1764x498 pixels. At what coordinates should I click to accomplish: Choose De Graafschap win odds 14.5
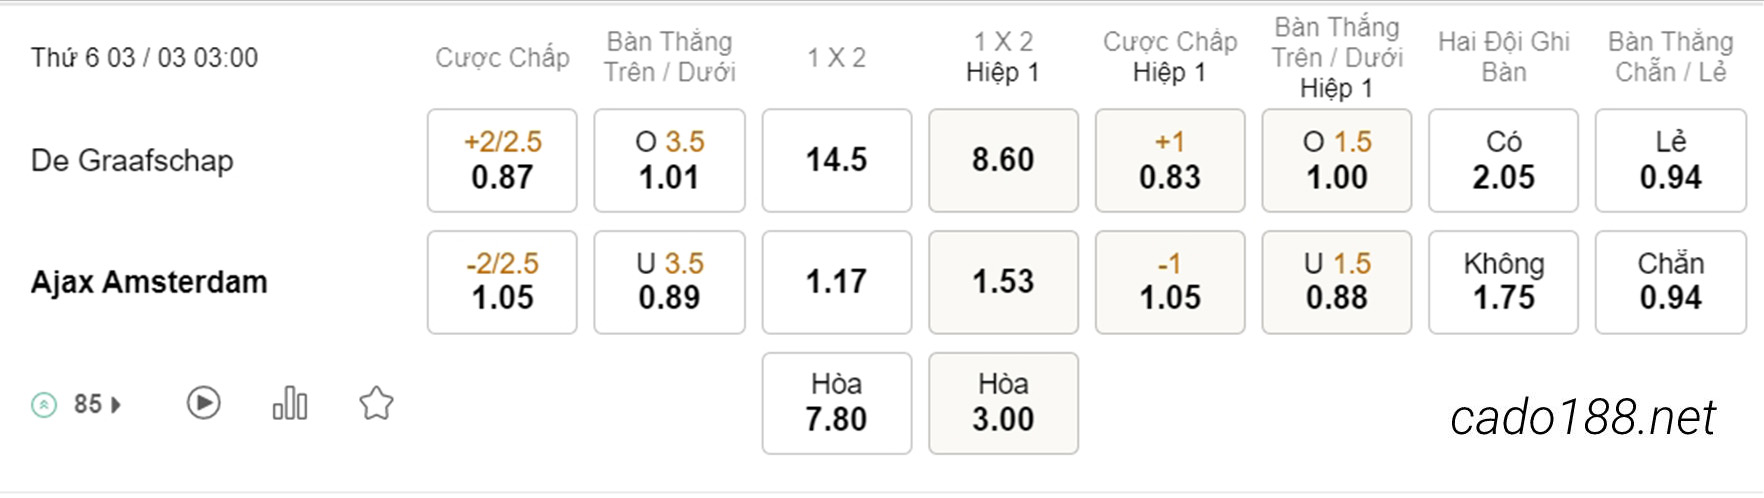coord(837,160)
